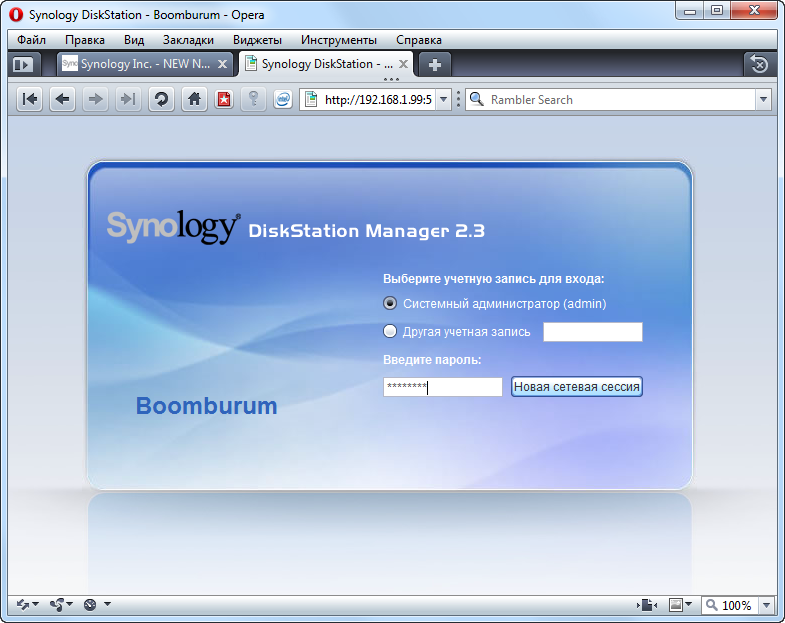Minimize the Opera window
Viewport: 785px width, 623px height.
pyautogui.click(x=690, y=11)
